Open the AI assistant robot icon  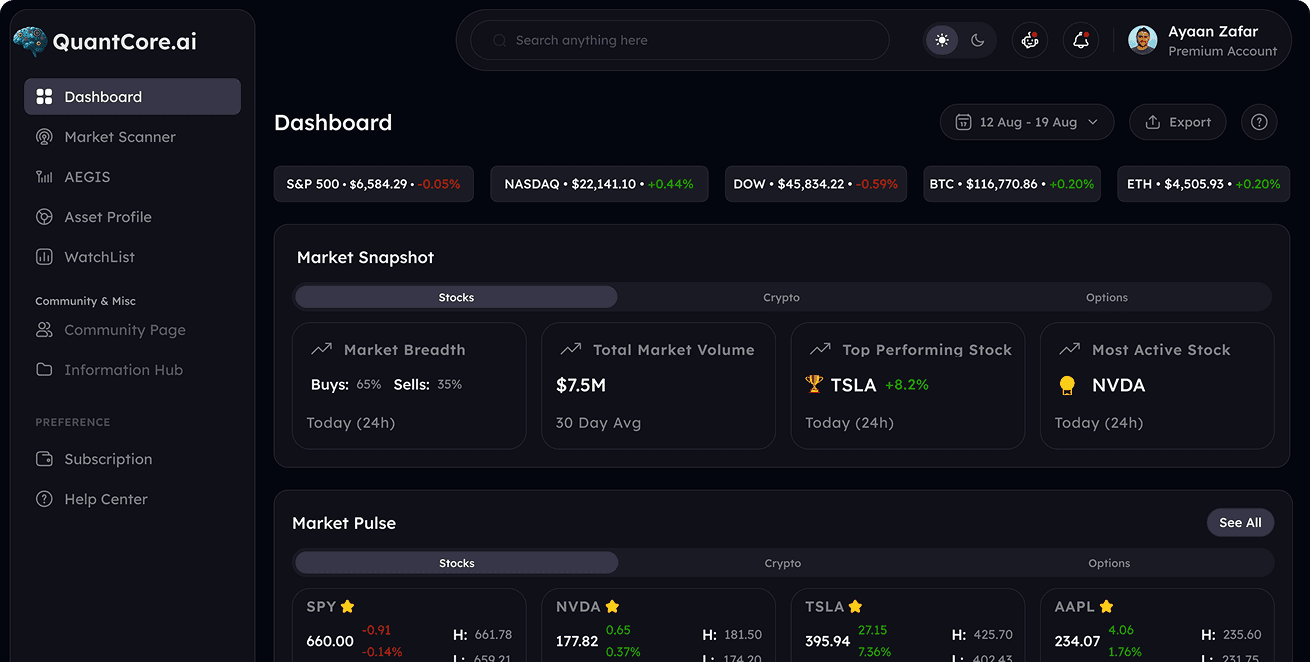point(1029,40)
